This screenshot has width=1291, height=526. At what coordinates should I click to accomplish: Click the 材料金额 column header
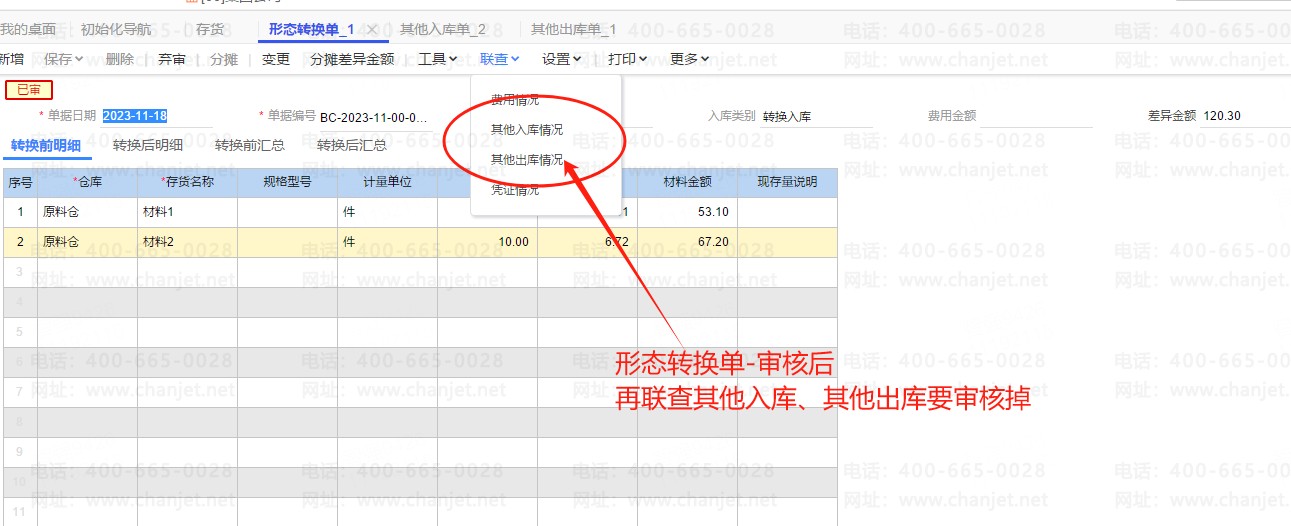pyautogui.click(x=688, y=183)
